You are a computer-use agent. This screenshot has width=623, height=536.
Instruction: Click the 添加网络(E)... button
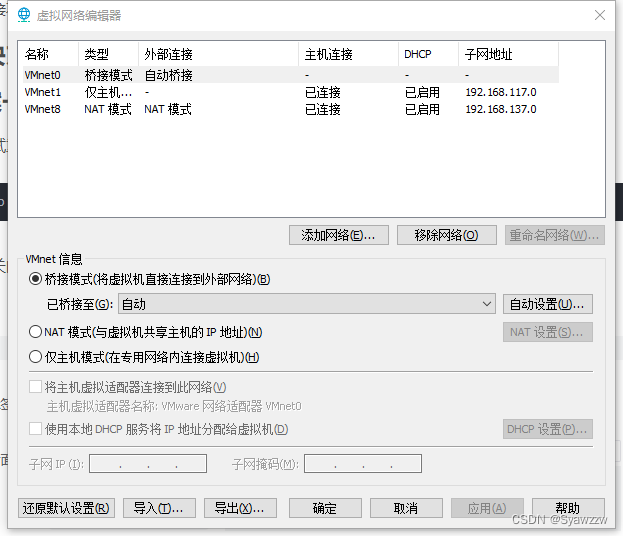pyautogui.click(x=339, y=235)
